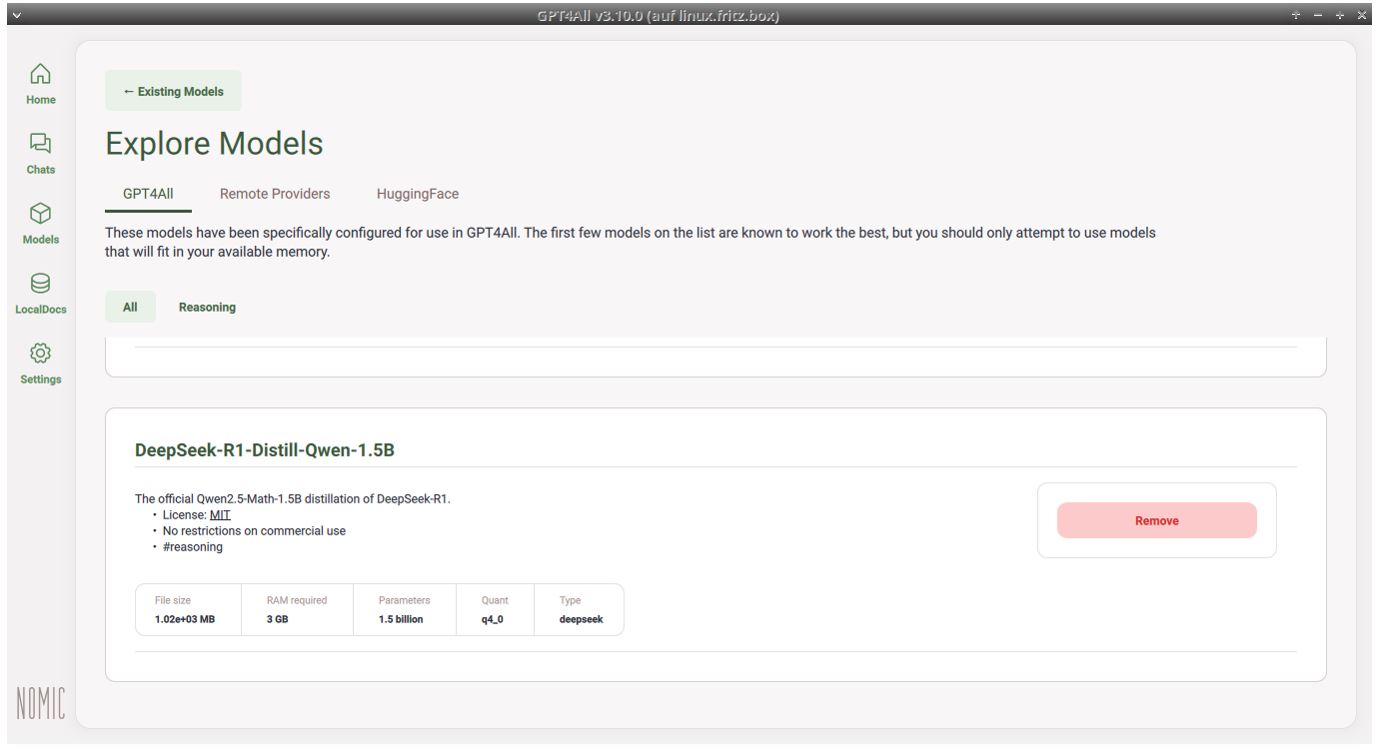Open the Settings gear icon
Screen dimensions: 1385x749
[x=40, y=355]
